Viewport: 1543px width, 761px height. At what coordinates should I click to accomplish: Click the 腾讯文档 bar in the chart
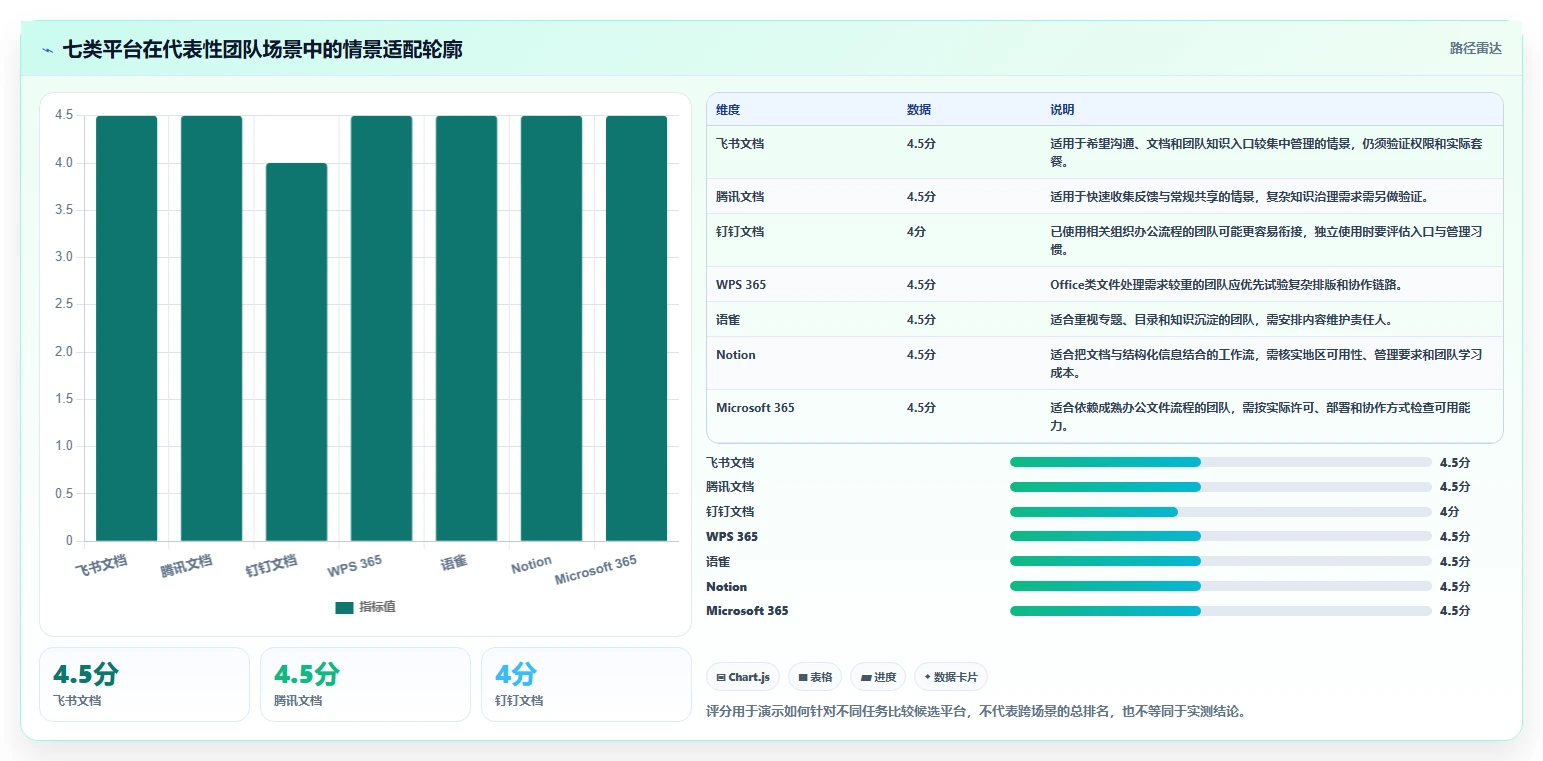pyautogui.click(x=211, y=328)
